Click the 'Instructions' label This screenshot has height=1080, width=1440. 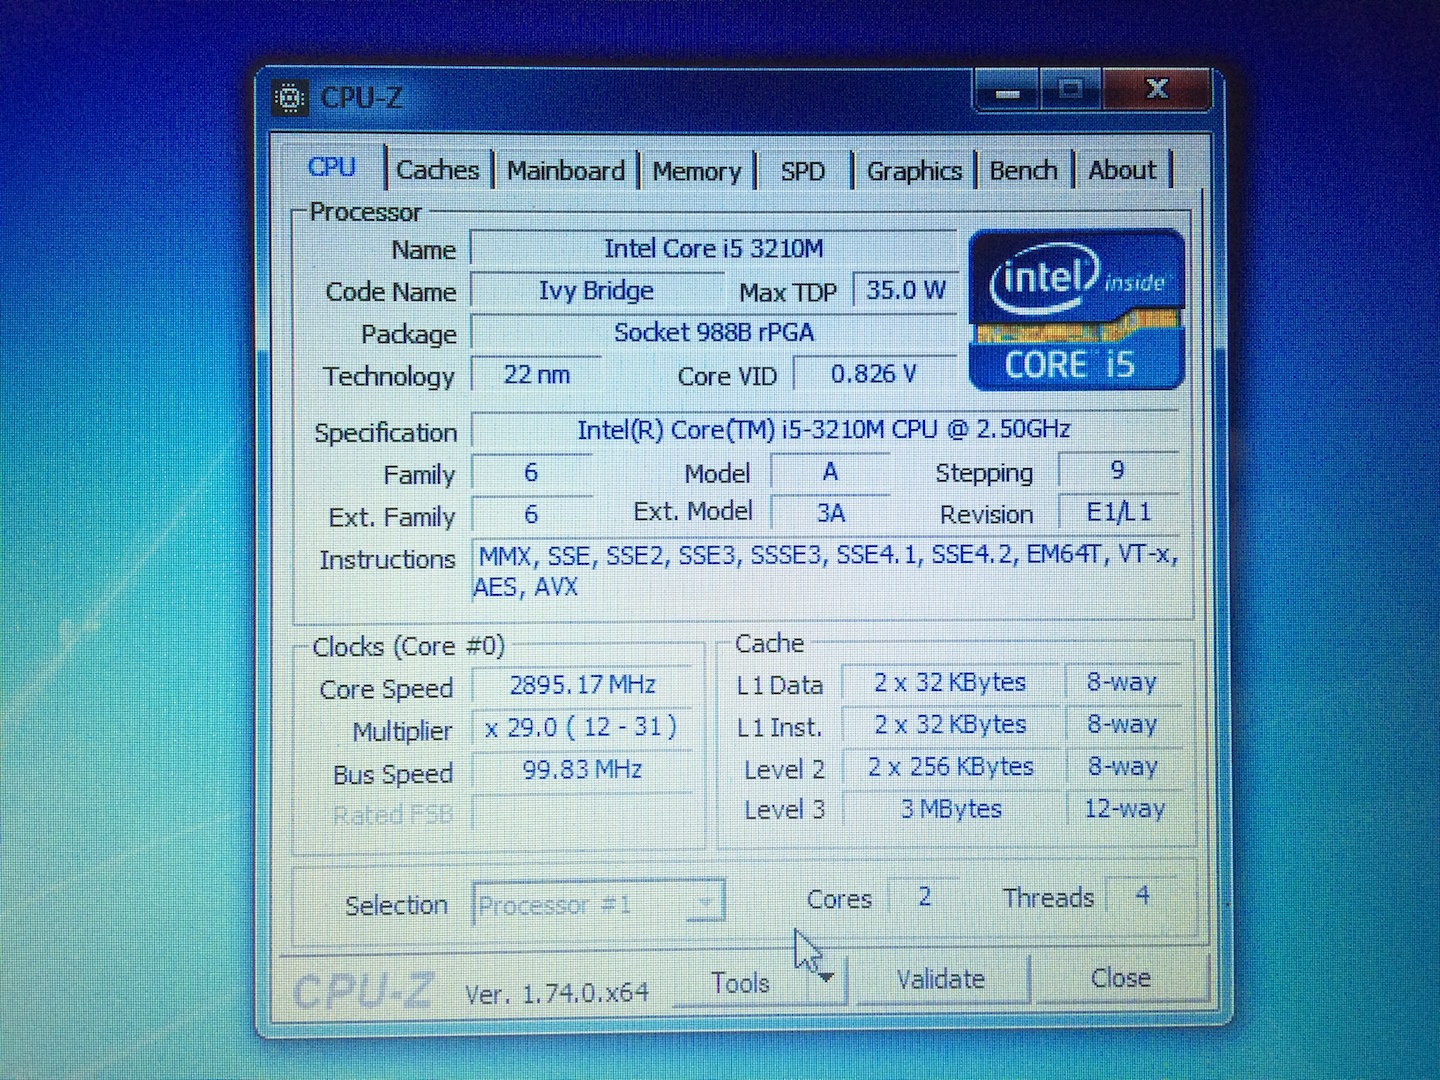coord(387,560)
